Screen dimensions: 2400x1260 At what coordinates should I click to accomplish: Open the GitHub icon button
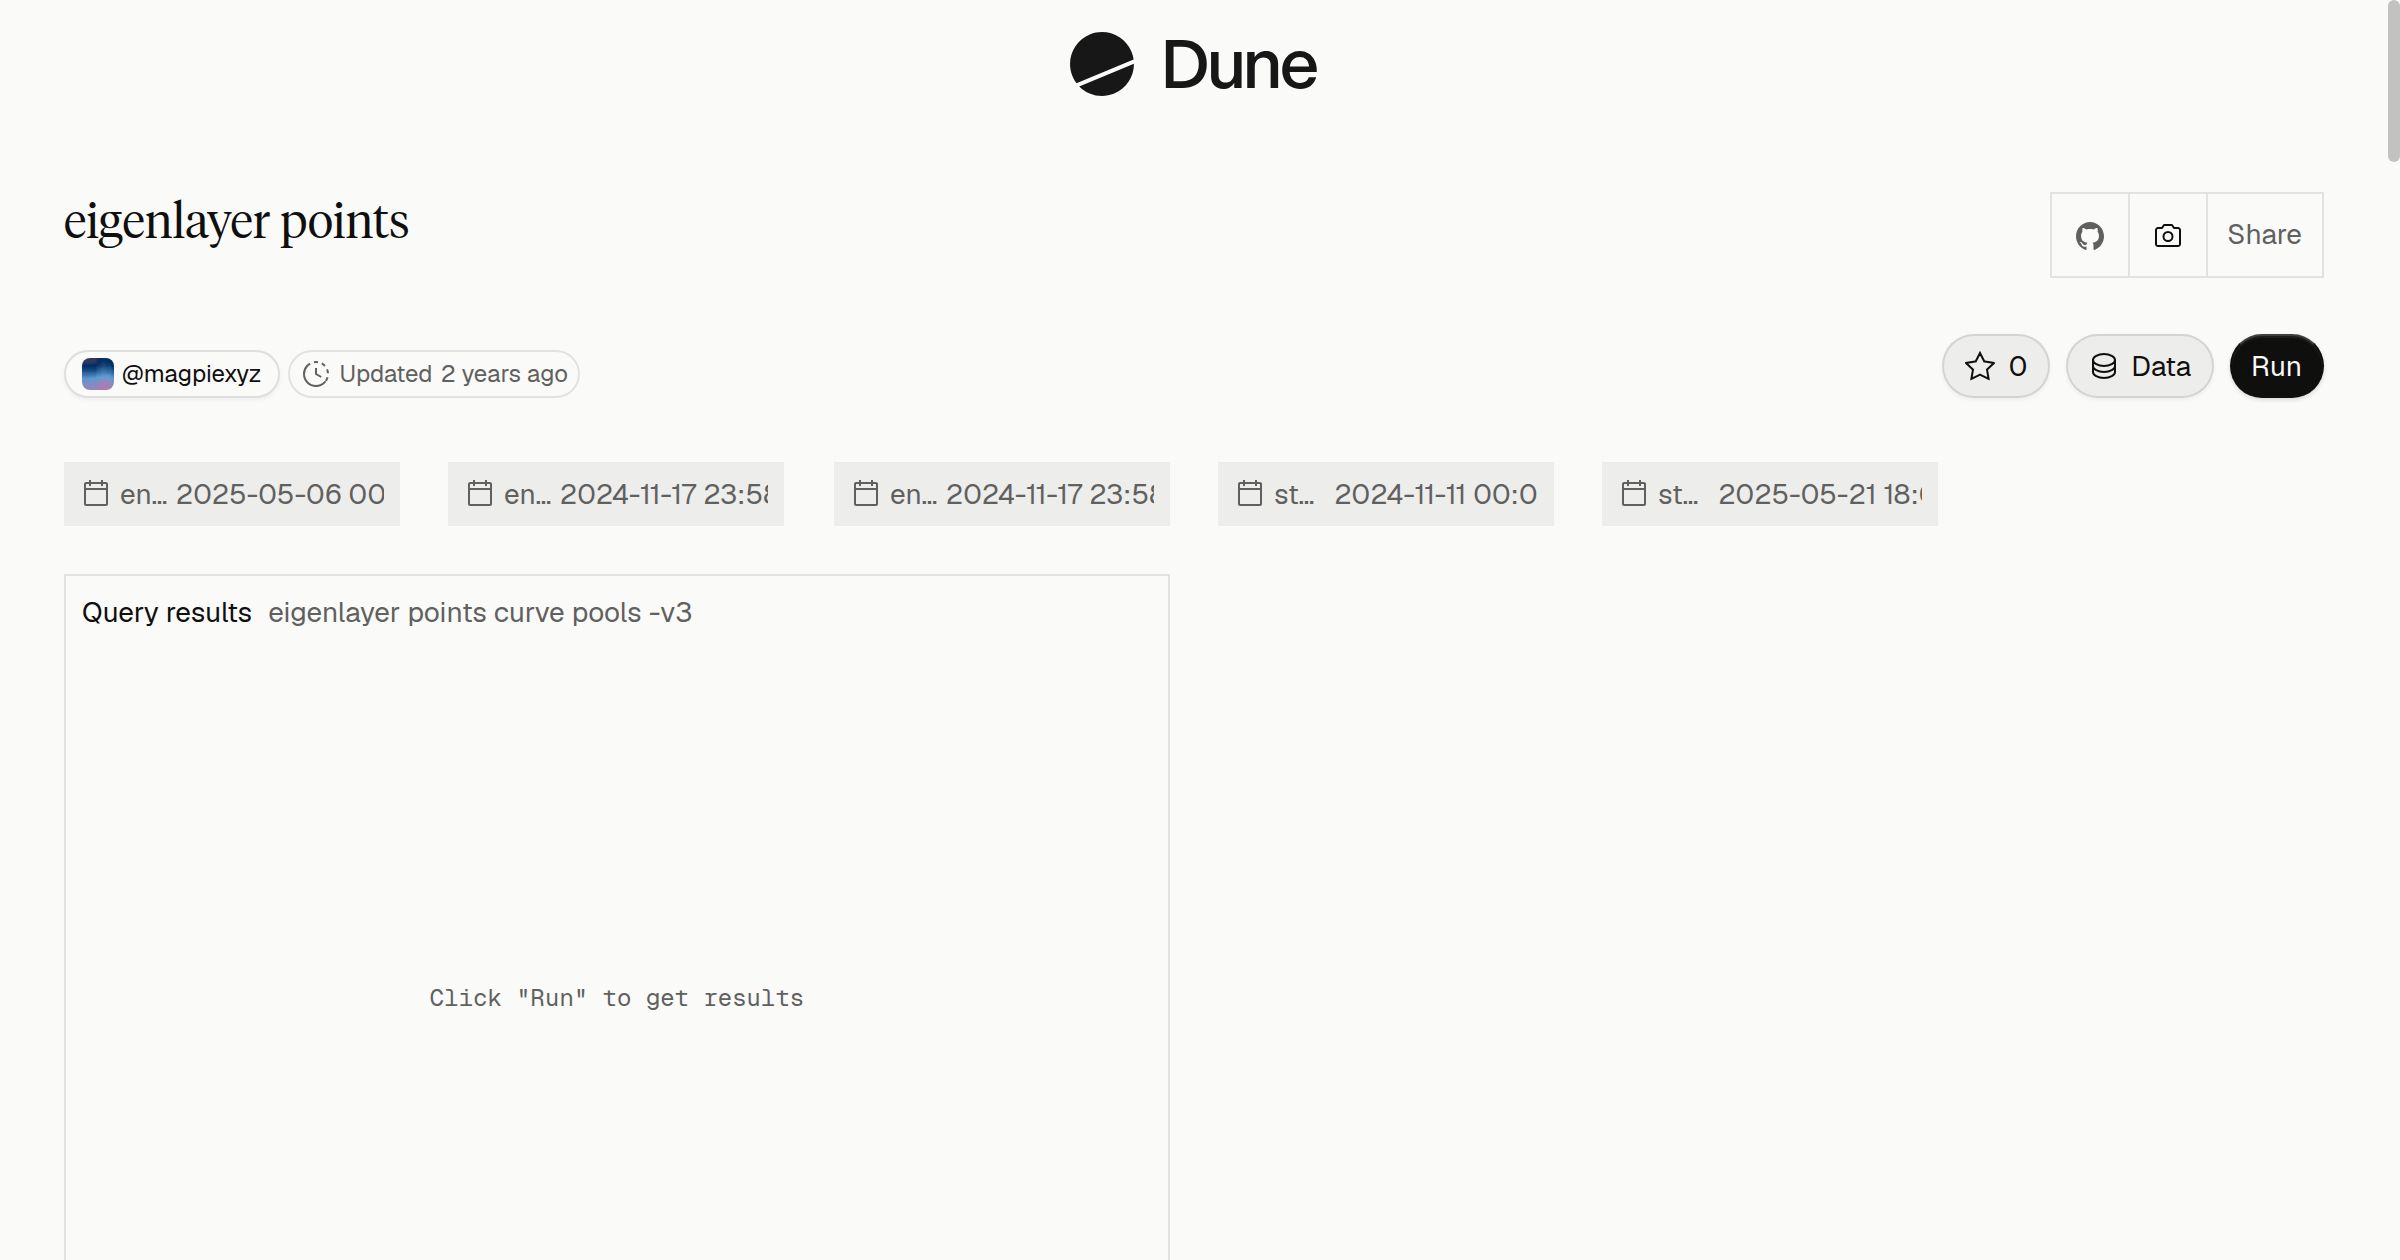pyautogui.click(x=2090, y=235)
